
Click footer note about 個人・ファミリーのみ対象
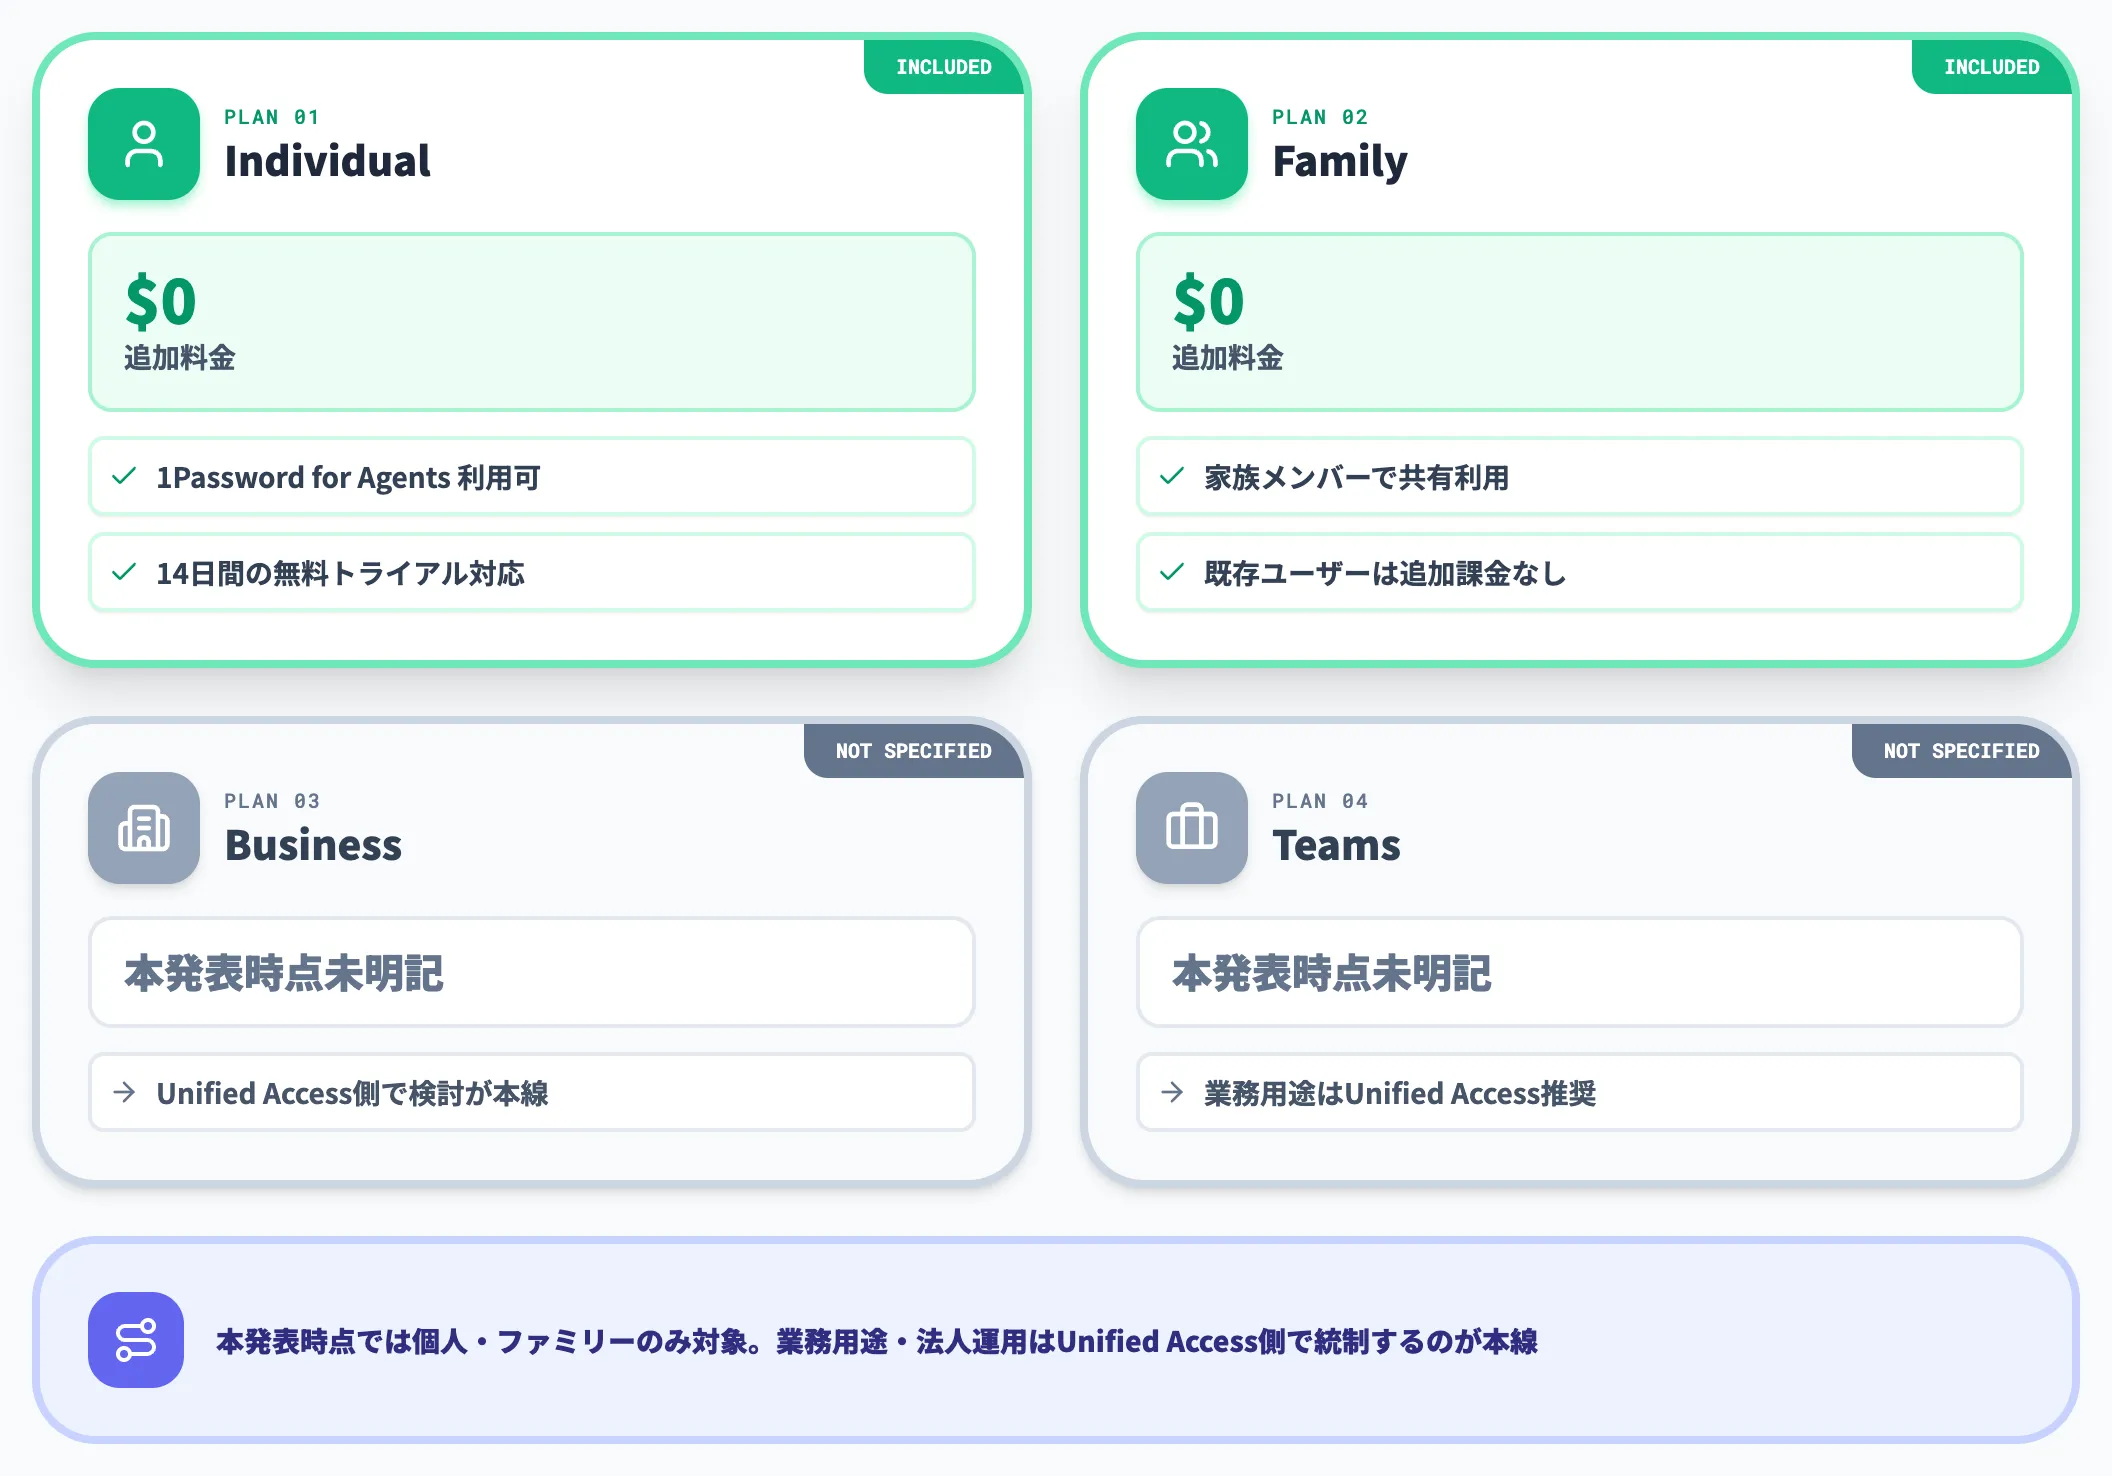click(x=877, y=1342)
